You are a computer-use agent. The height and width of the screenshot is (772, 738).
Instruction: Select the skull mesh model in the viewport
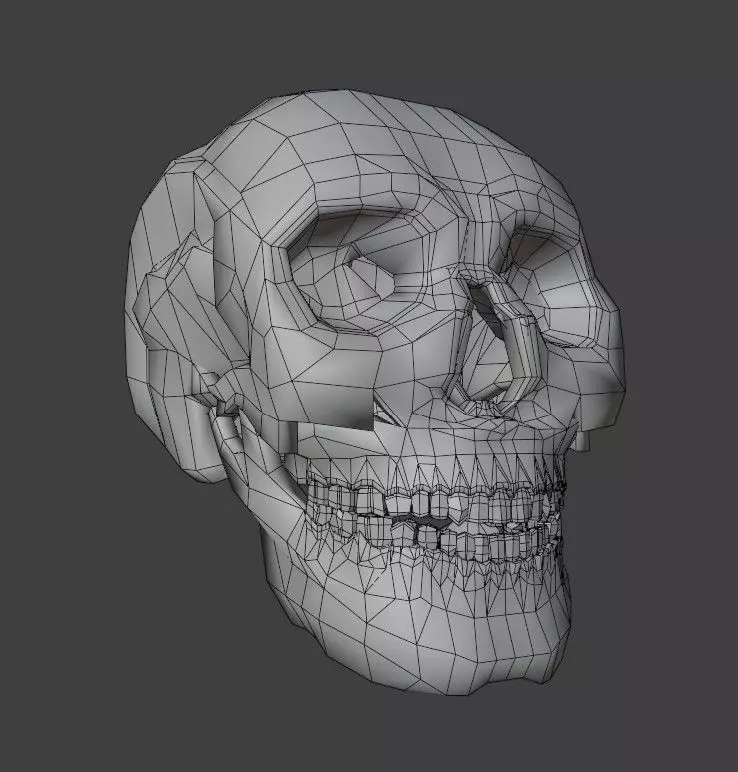coord(374,394)
